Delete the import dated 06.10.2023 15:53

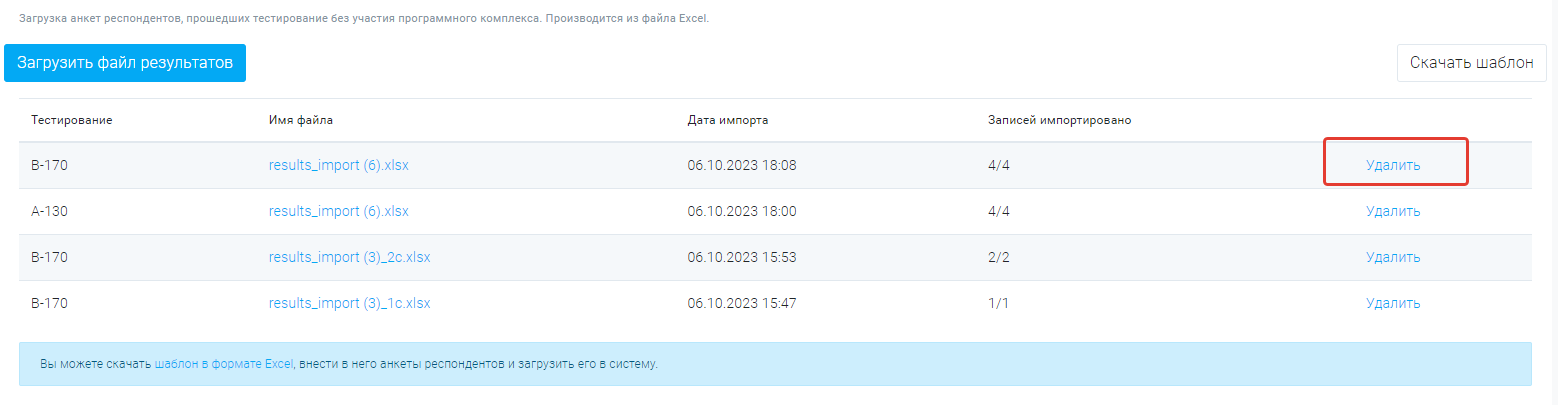coord(1393,257)
